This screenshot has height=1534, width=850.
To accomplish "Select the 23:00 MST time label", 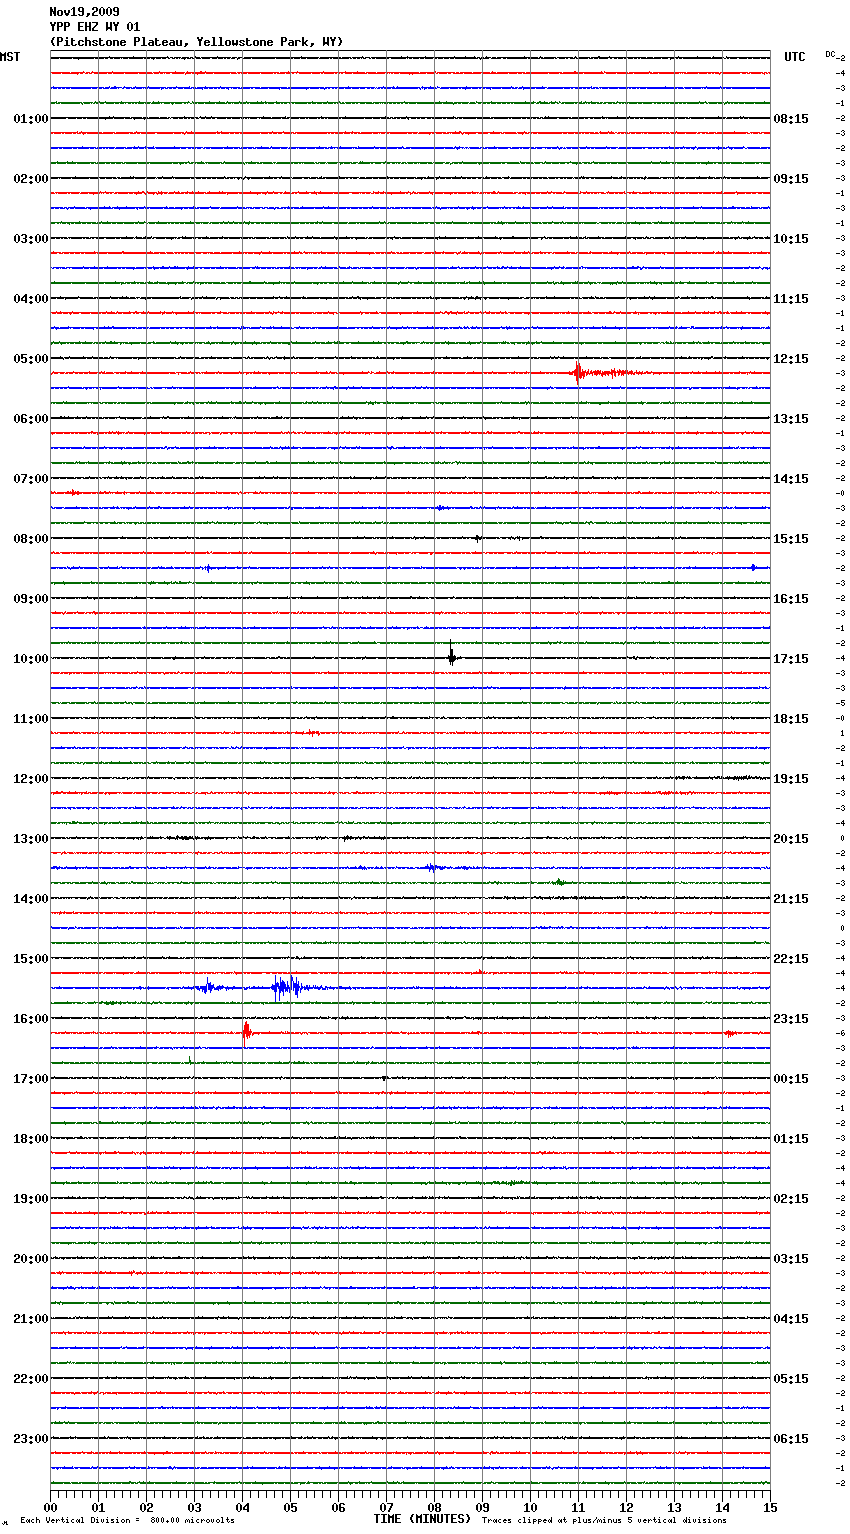I will tap(30, 1439).
